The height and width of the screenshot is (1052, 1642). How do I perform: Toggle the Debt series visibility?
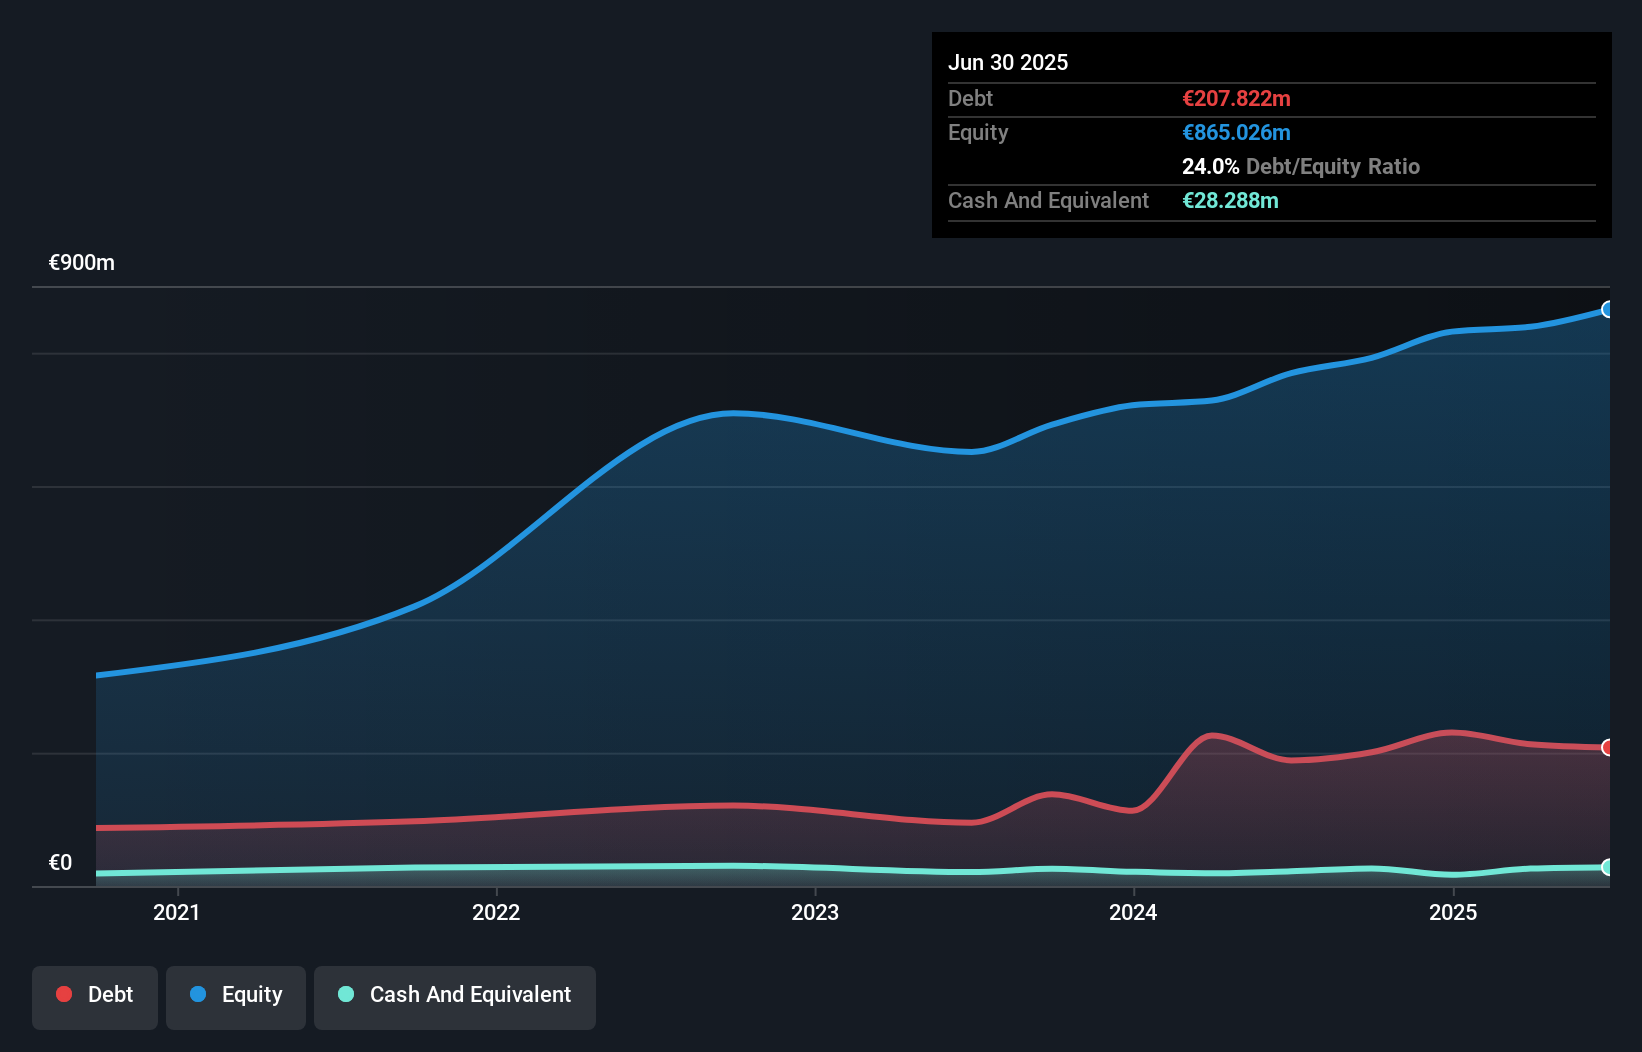coord(94,995)
